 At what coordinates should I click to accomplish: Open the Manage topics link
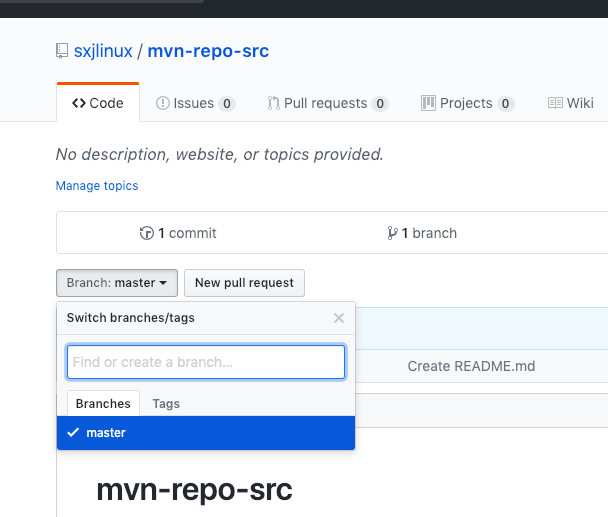[97, 186]
